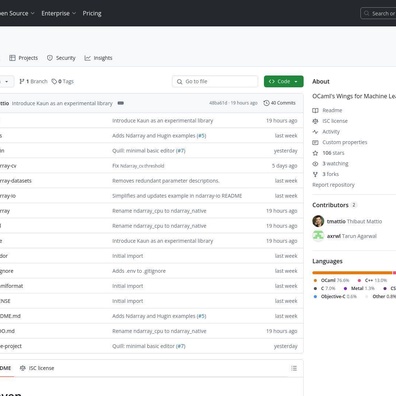Viewport: 396px width, 396px height.
Task: Open the Activity link
Action: [x=331, y=132]
